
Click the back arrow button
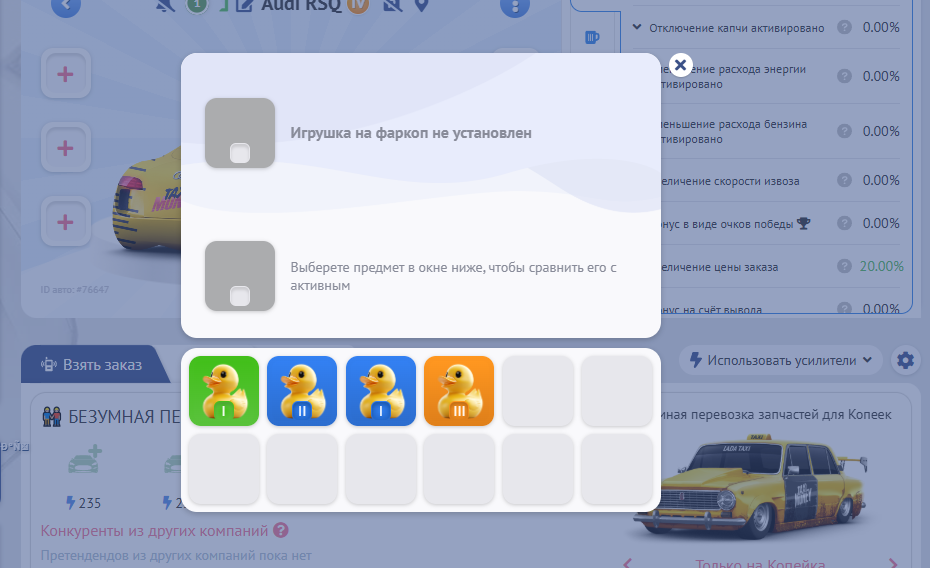pos(65,6)
